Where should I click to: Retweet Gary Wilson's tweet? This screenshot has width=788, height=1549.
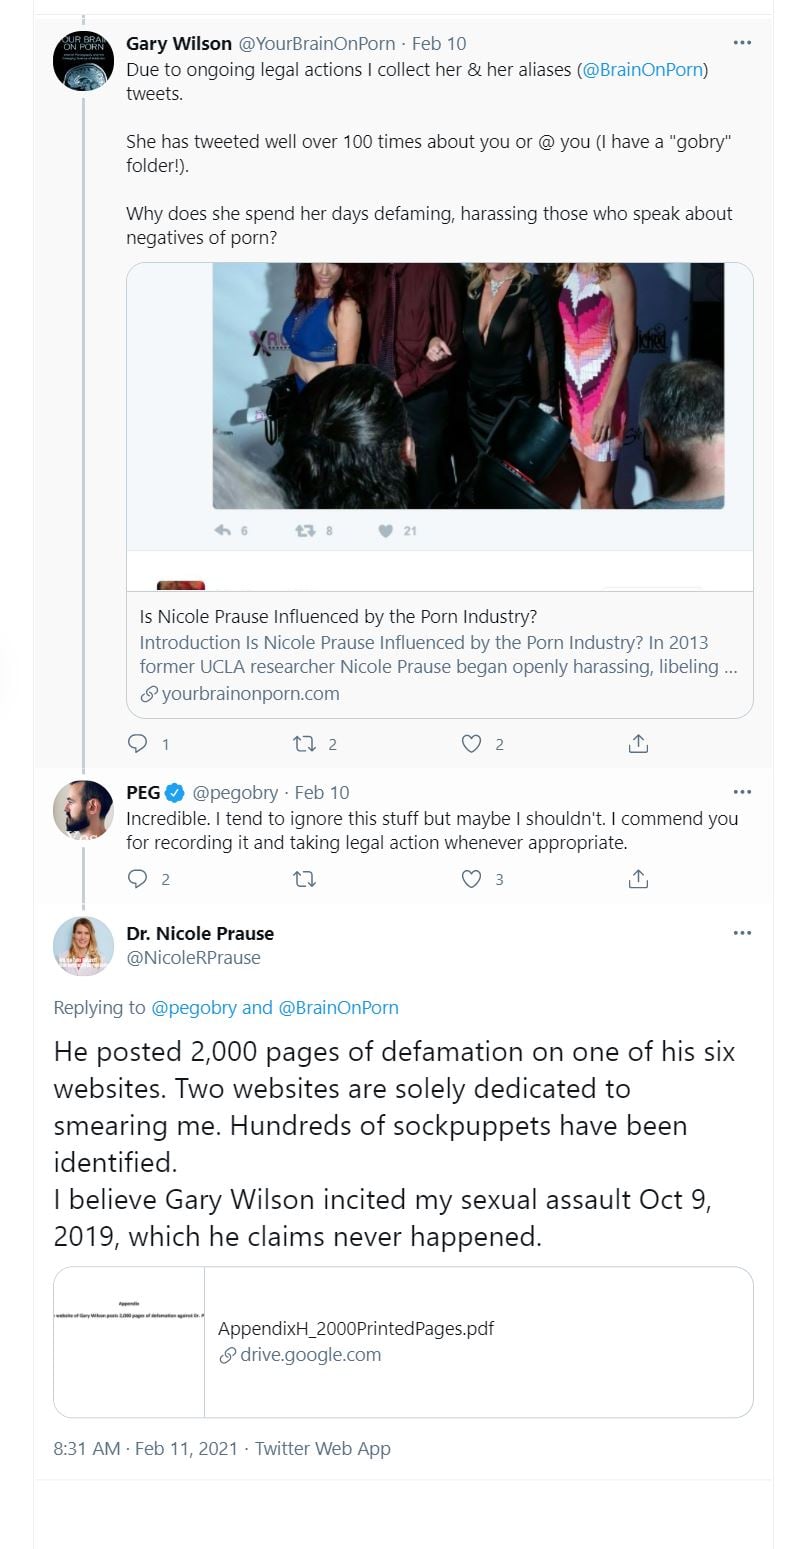(302, 743)
